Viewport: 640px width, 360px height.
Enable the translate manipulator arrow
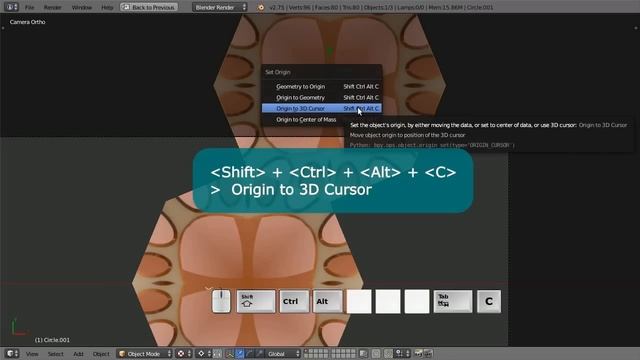[240, 354]
